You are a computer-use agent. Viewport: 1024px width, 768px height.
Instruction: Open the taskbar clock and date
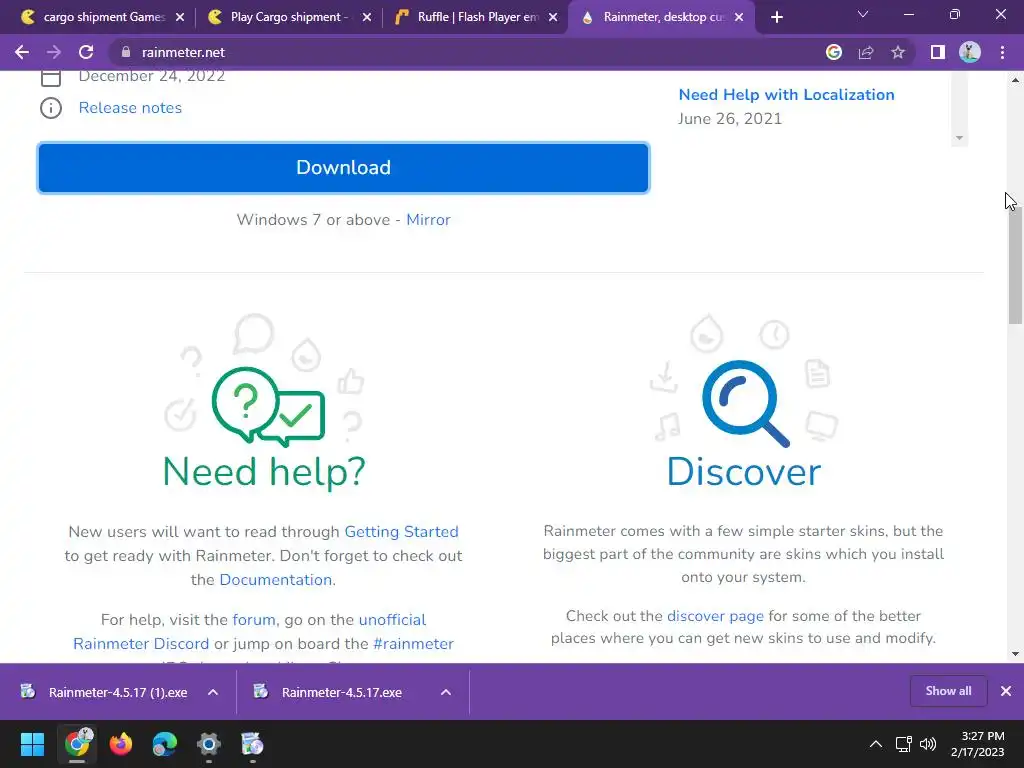point(978,744)
